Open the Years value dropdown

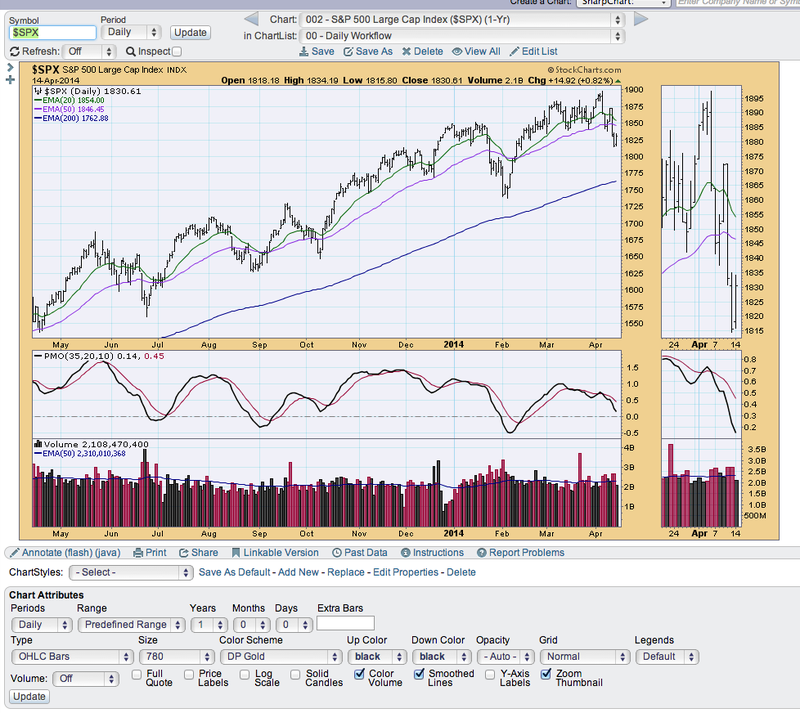tap(209, 625)
